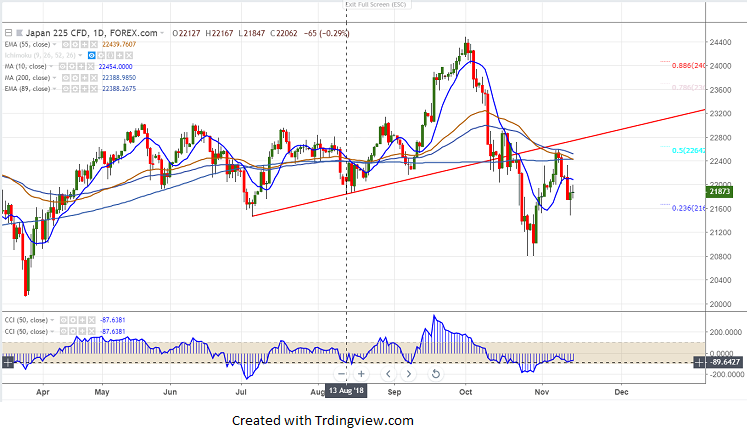Open Ichimoku indicator settings gear

coord(101,55)
